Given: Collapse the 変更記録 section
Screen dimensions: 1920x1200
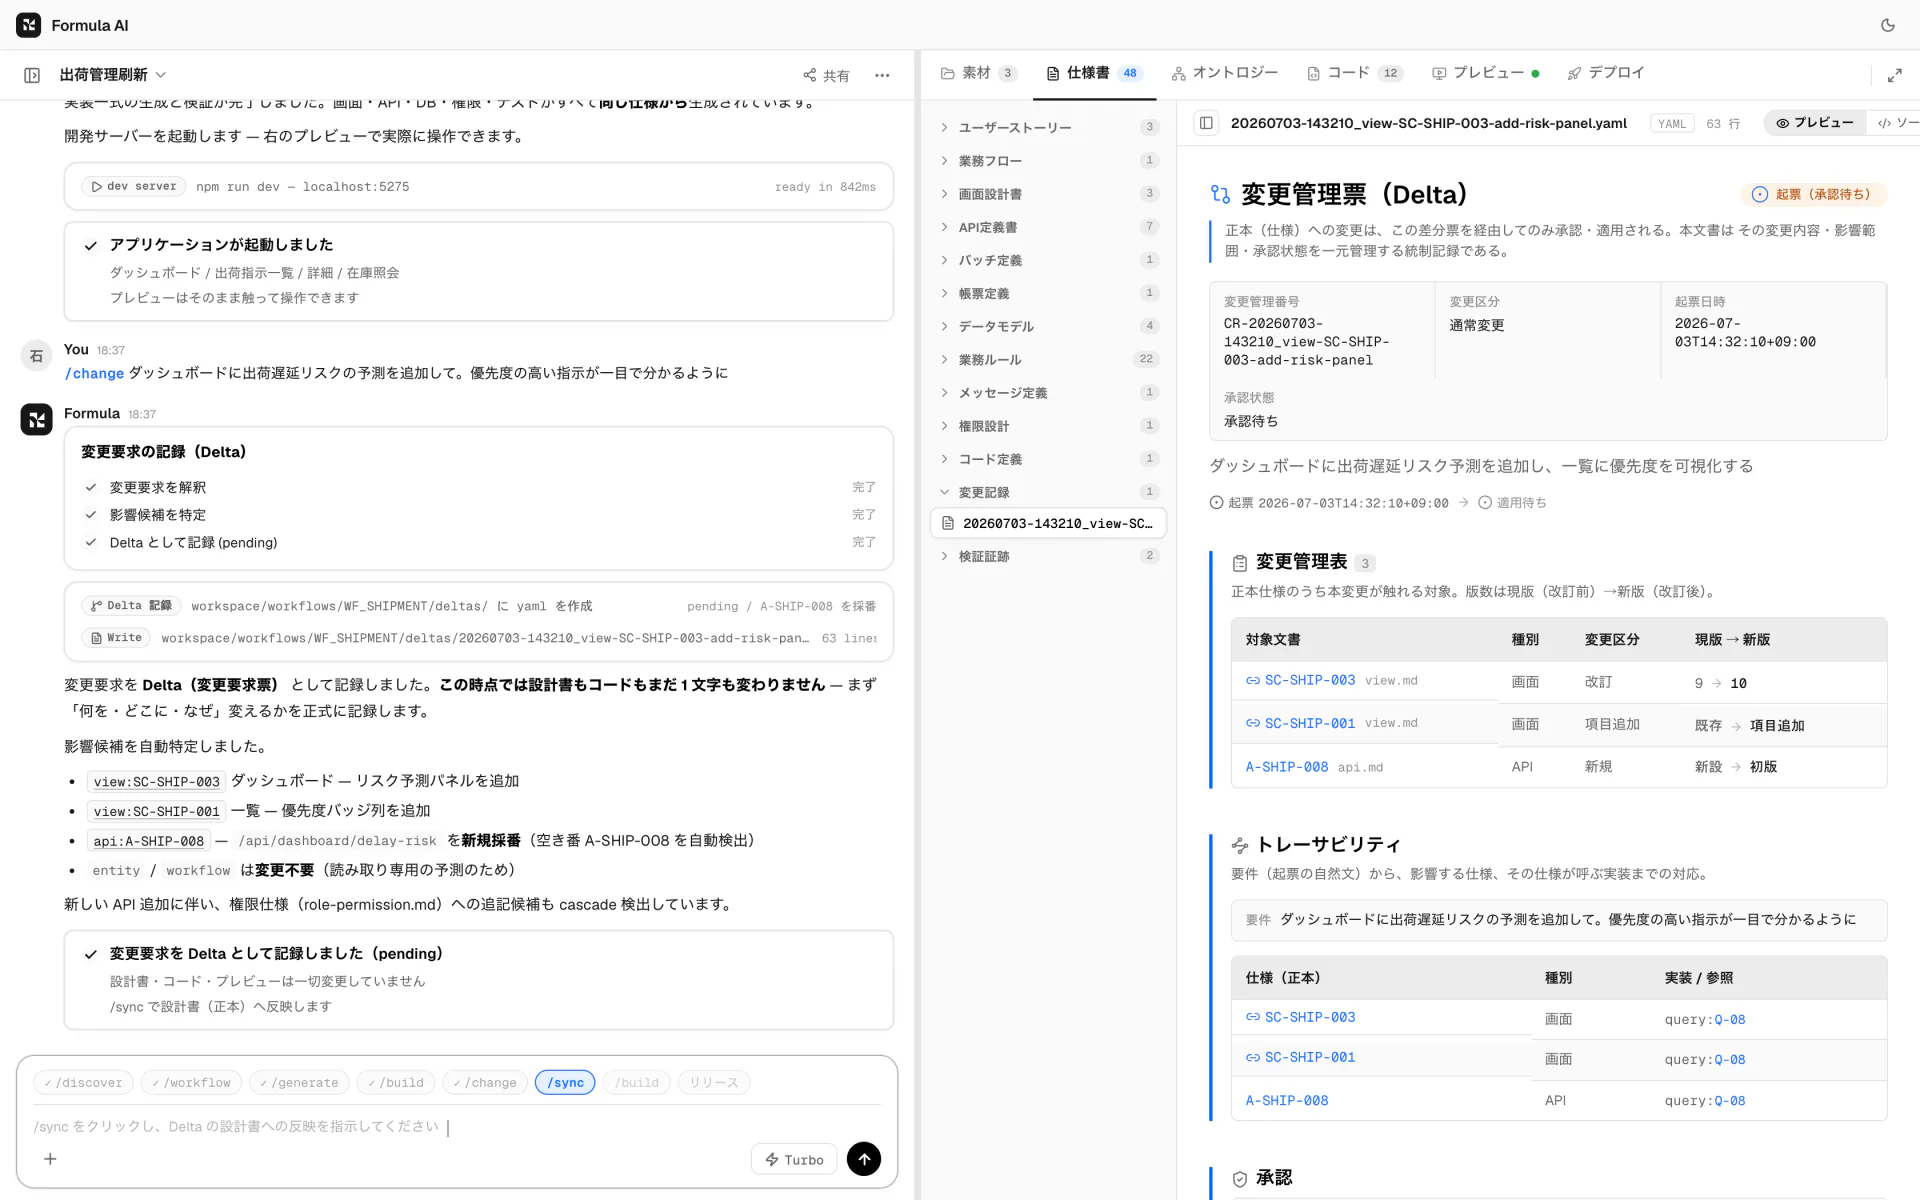Looking at the screenshot, I should pos(1048,492).
